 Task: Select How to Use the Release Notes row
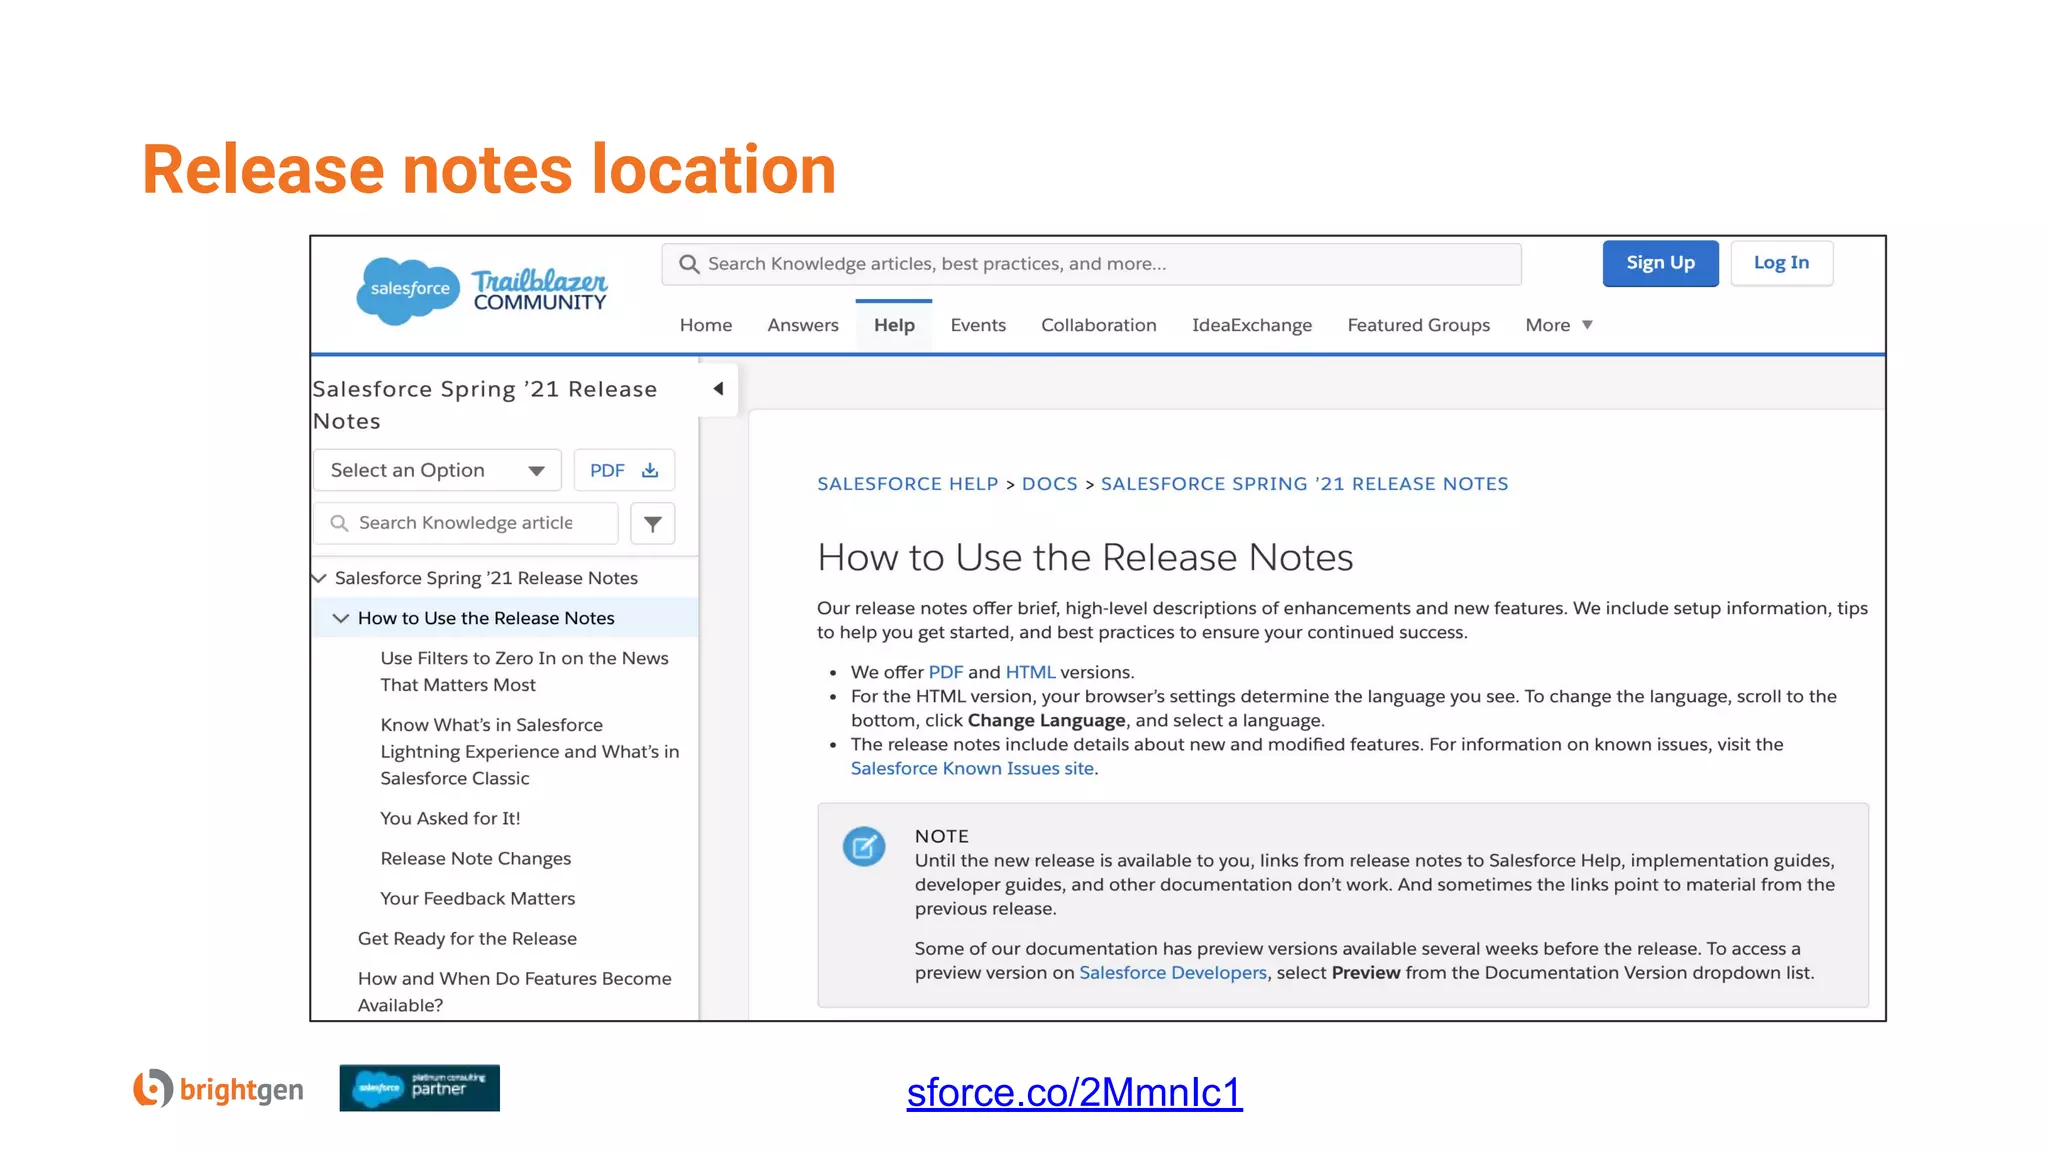point(506,618)
